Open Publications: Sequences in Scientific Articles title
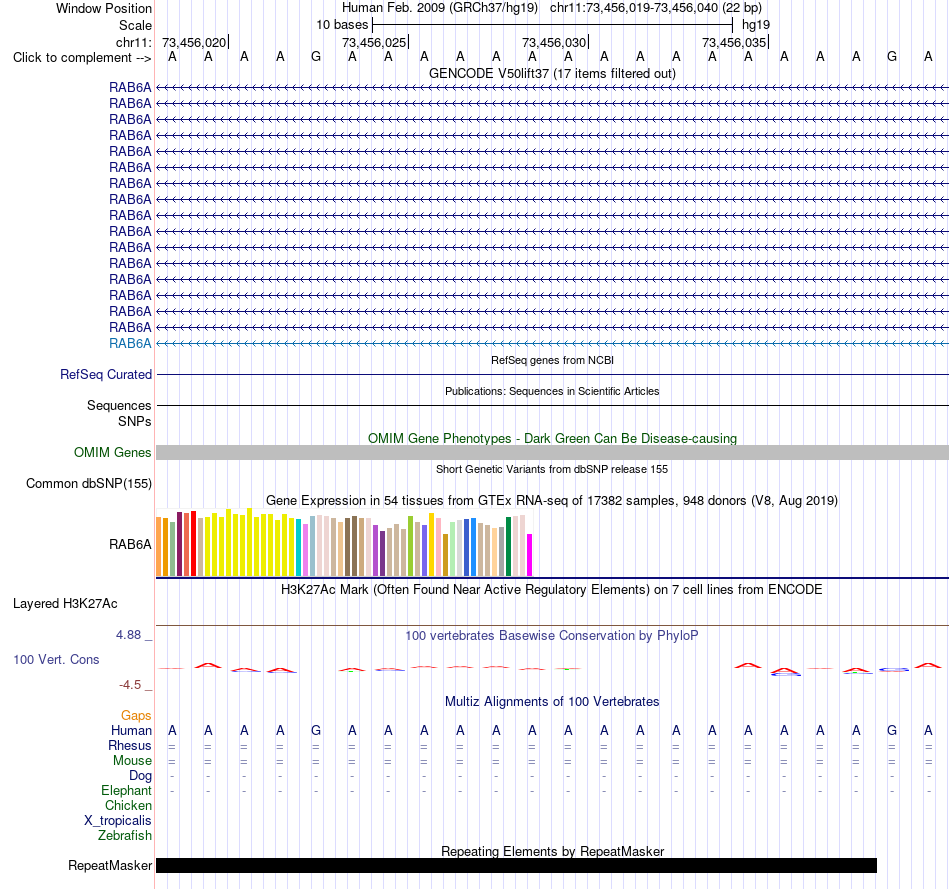Image resolution: width=950 pixels, height=889 pixels. tap(552, 391)
